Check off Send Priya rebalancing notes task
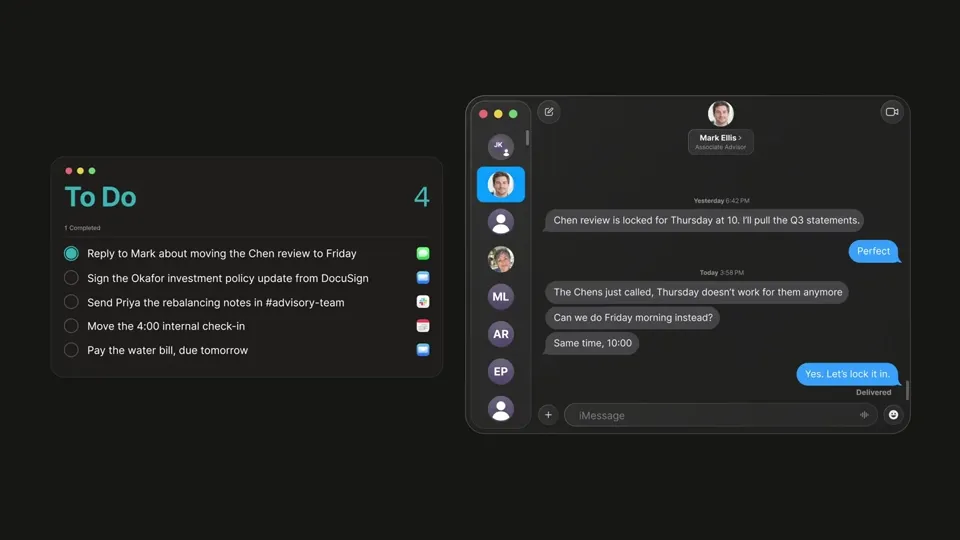The width and height of the screenshot is (960, 540). [x=71, y=302]
